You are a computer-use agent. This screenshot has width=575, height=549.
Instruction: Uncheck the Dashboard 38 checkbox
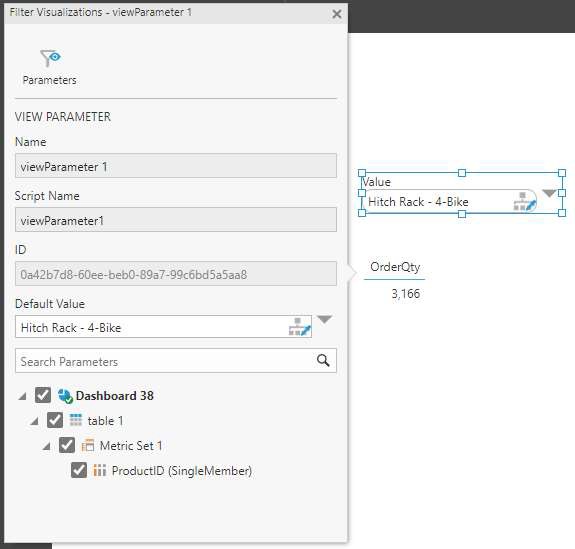[x=43, y=395]
